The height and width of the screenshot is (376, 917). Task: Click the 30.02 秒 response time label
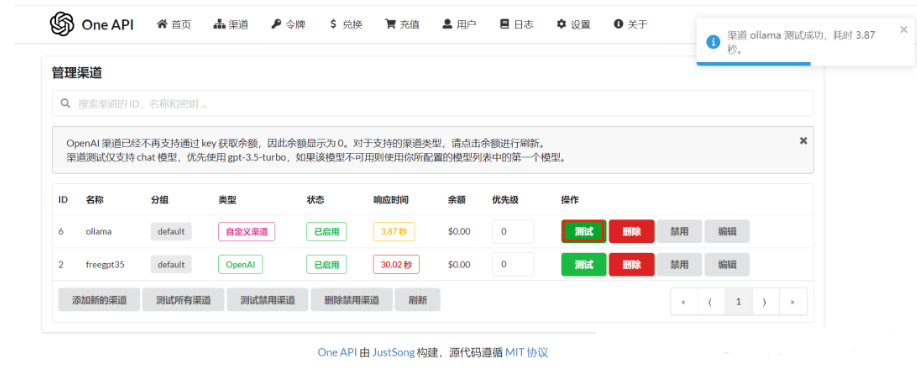(x=396, y=264)
